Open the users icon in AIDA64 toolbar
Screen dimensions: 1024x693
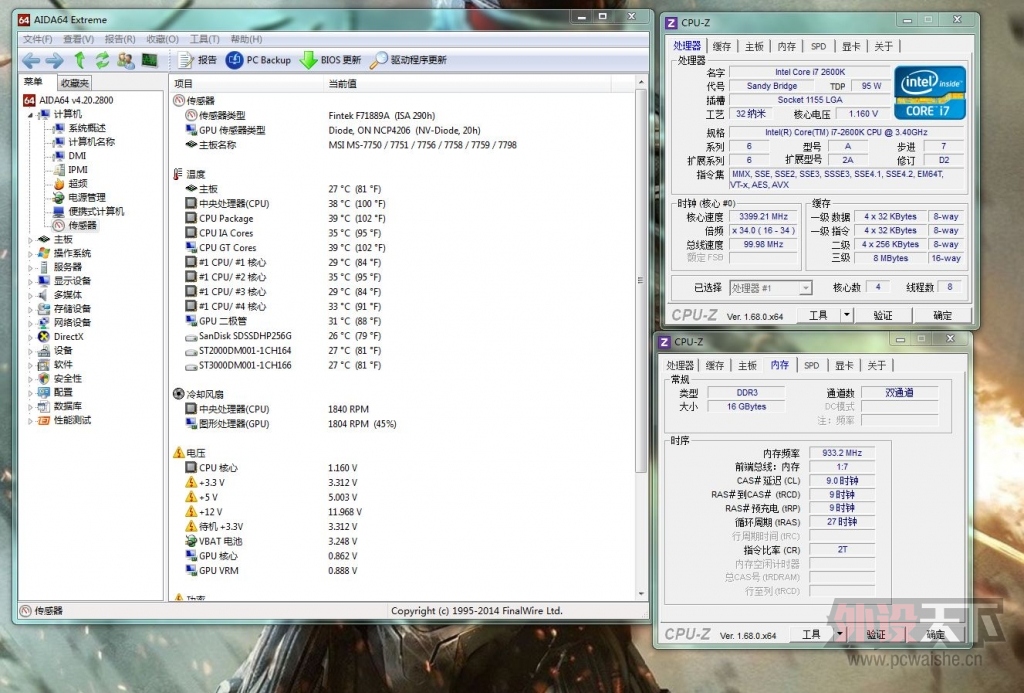(x=125, y=61)
